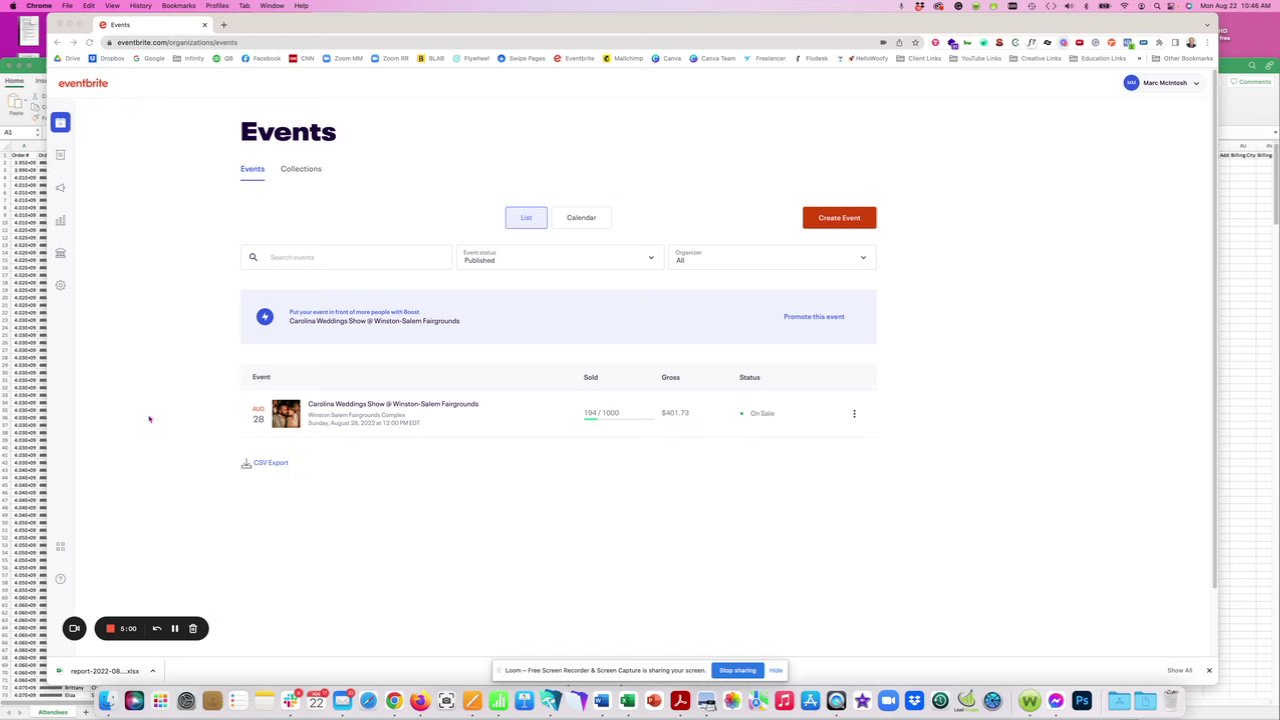
Task: Click the Create Event button
Action: 839,218
